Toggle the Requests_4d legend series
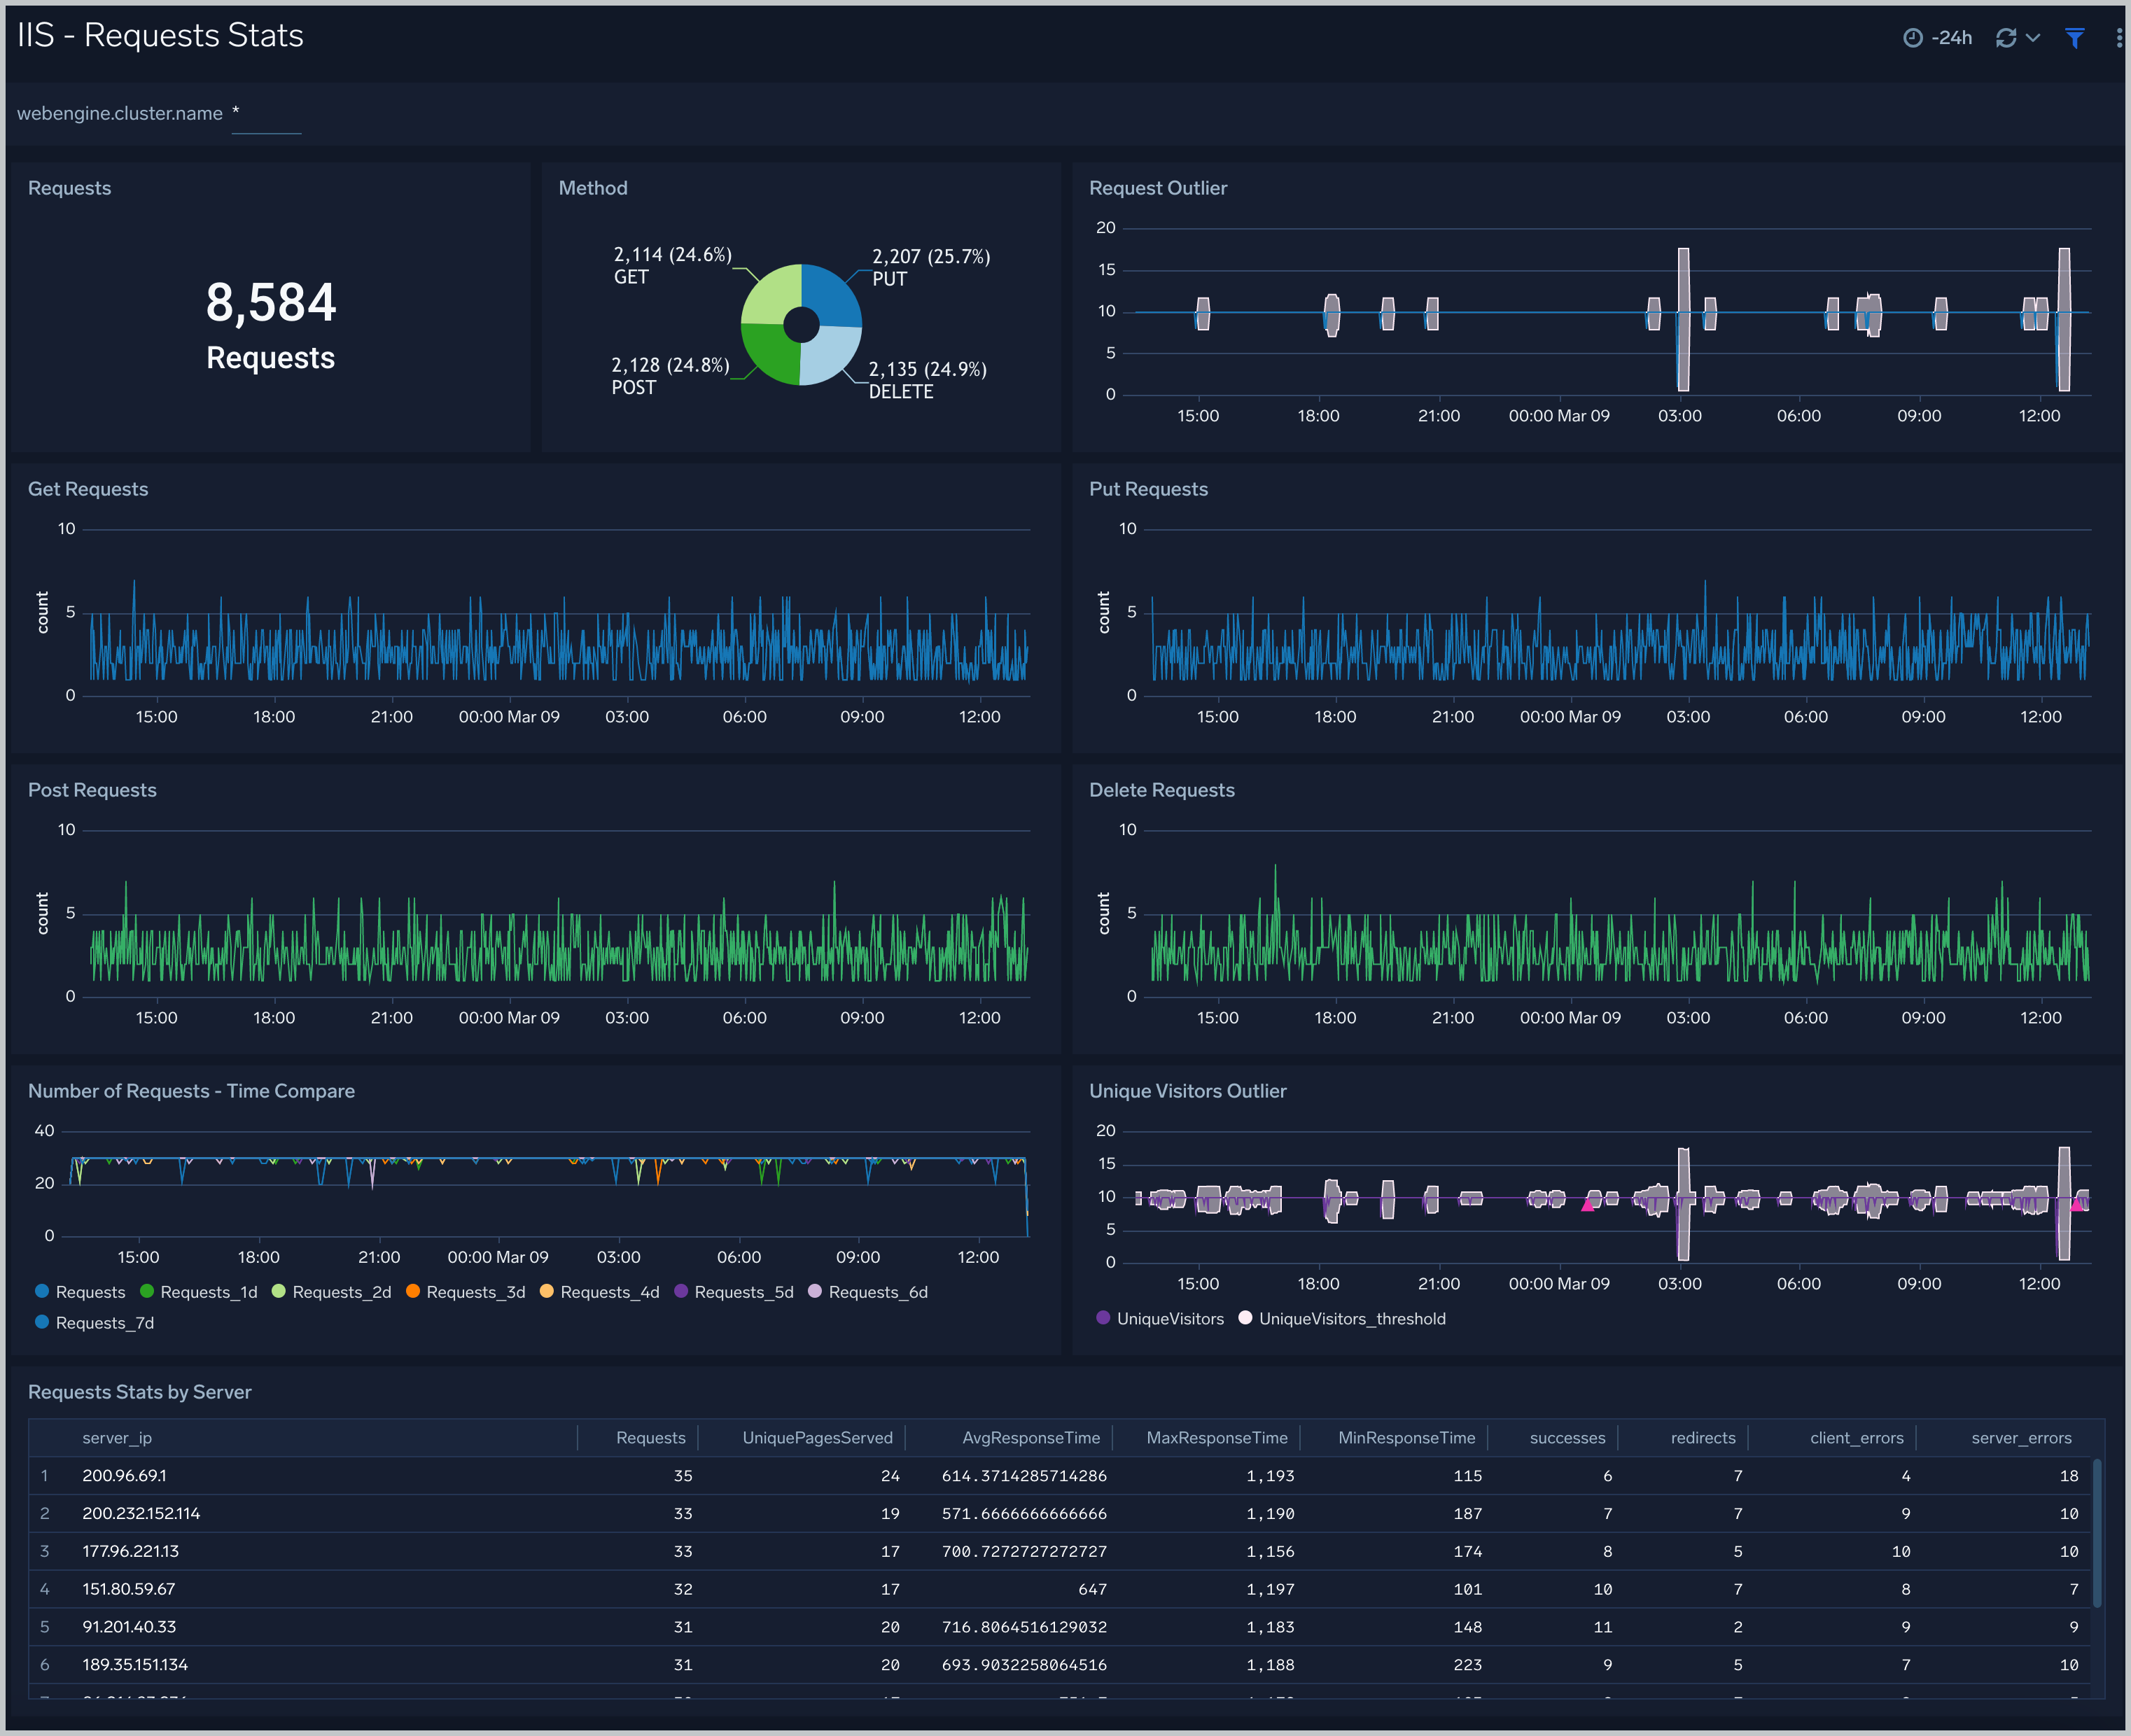 [599, 1292]
